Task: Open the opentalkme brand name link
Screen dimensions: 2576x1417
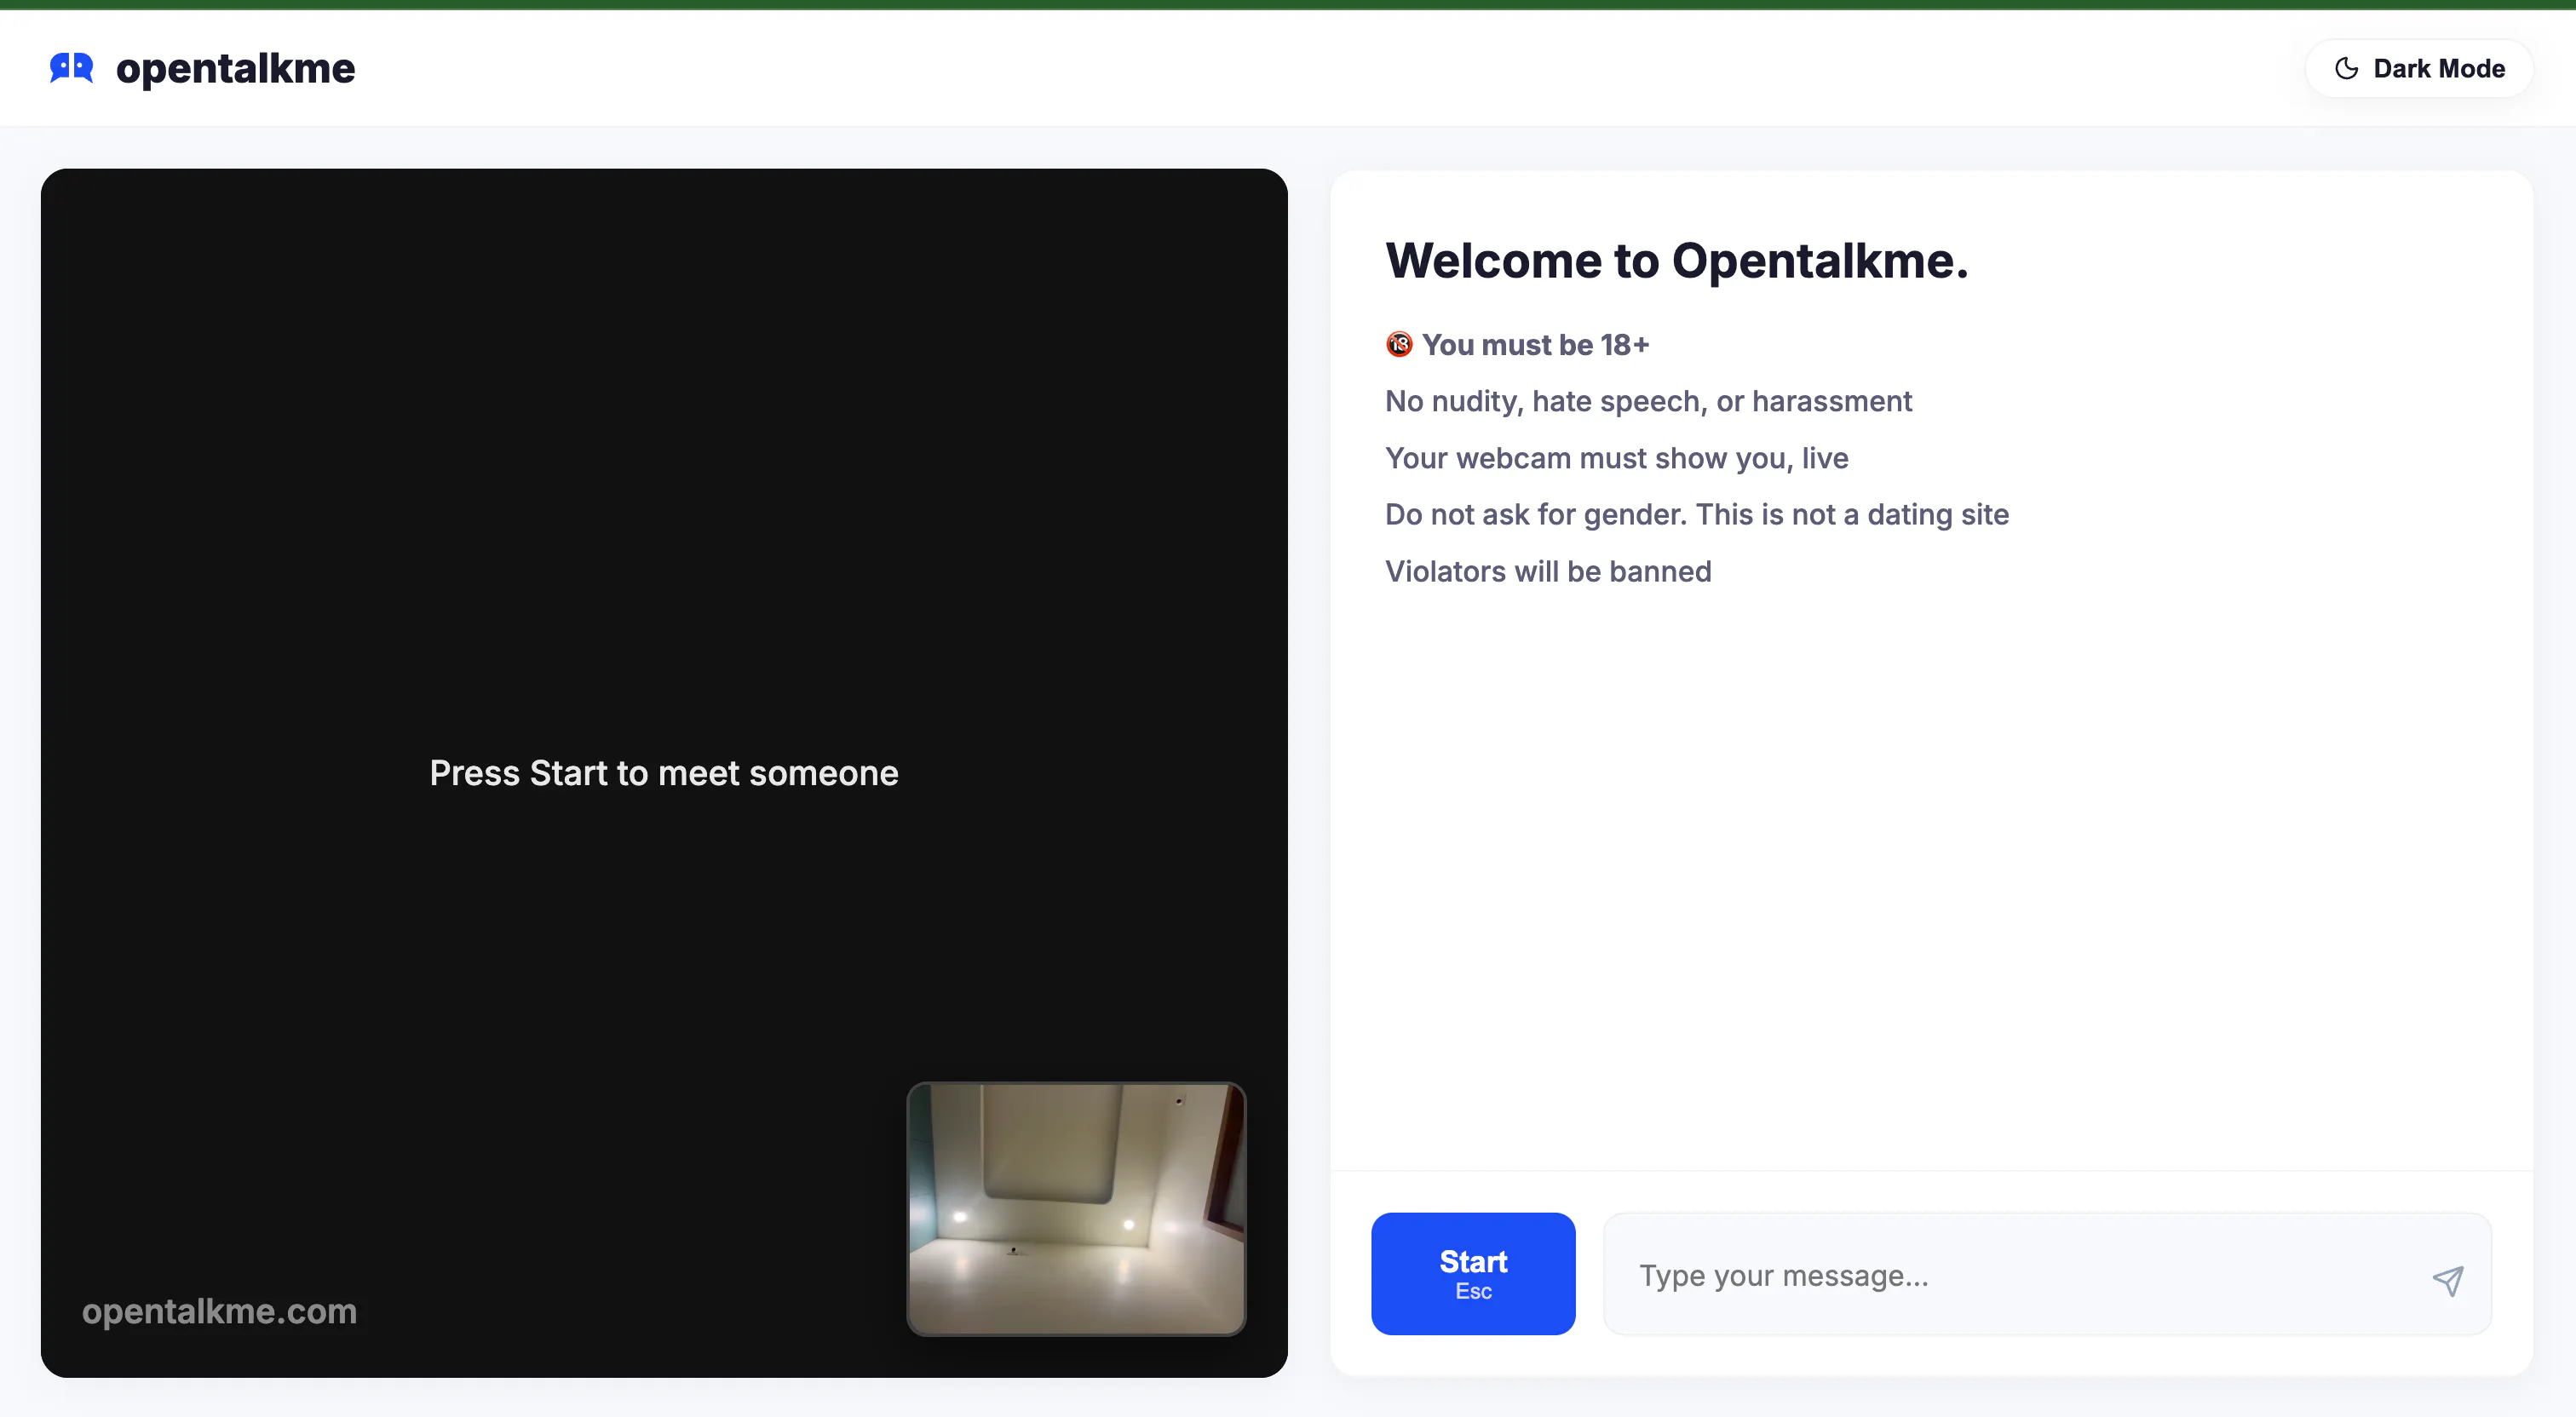Action: point(235,68)
